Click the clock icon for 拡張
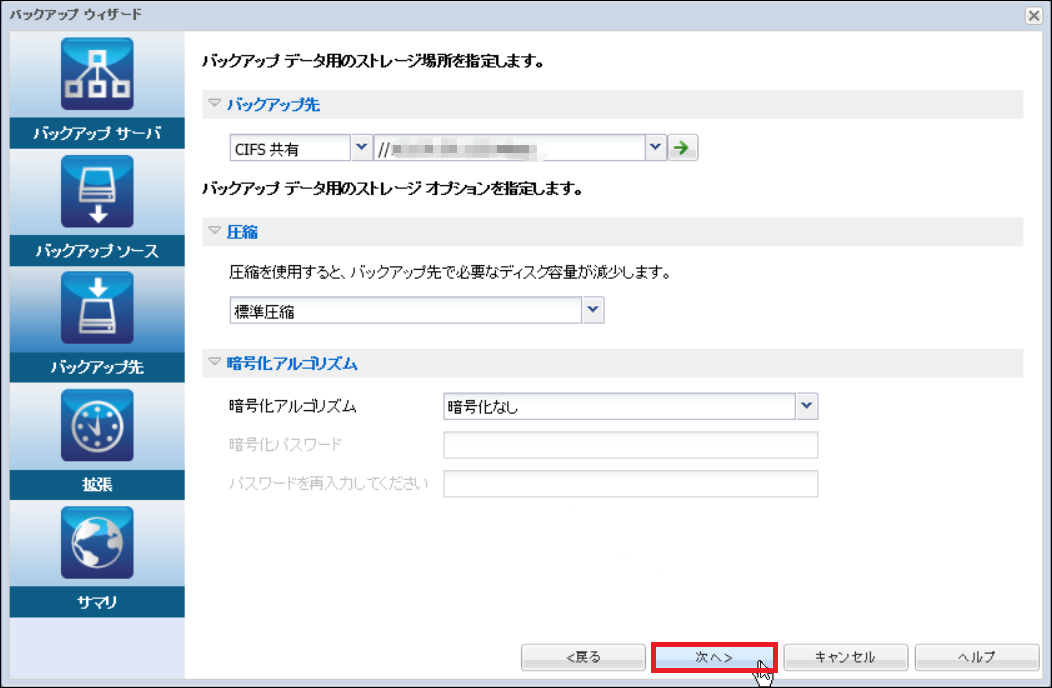 point(97,426)
